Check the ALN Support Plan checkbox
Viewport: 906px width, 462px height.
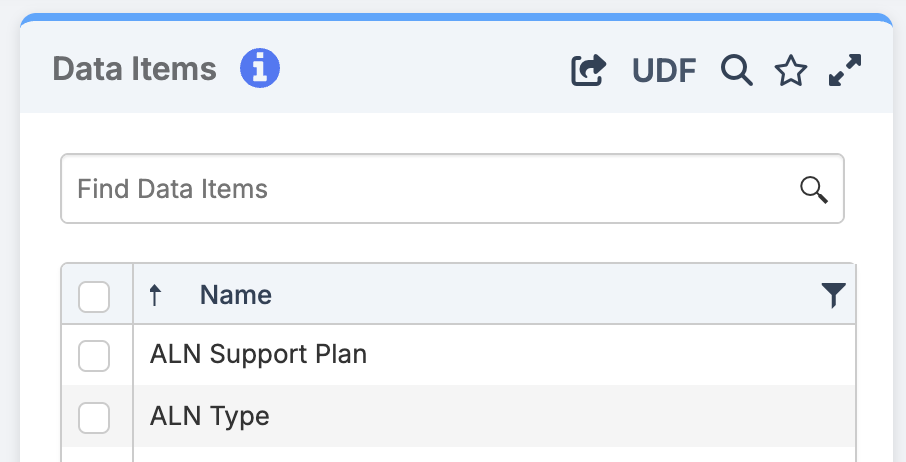click(94, 355)
